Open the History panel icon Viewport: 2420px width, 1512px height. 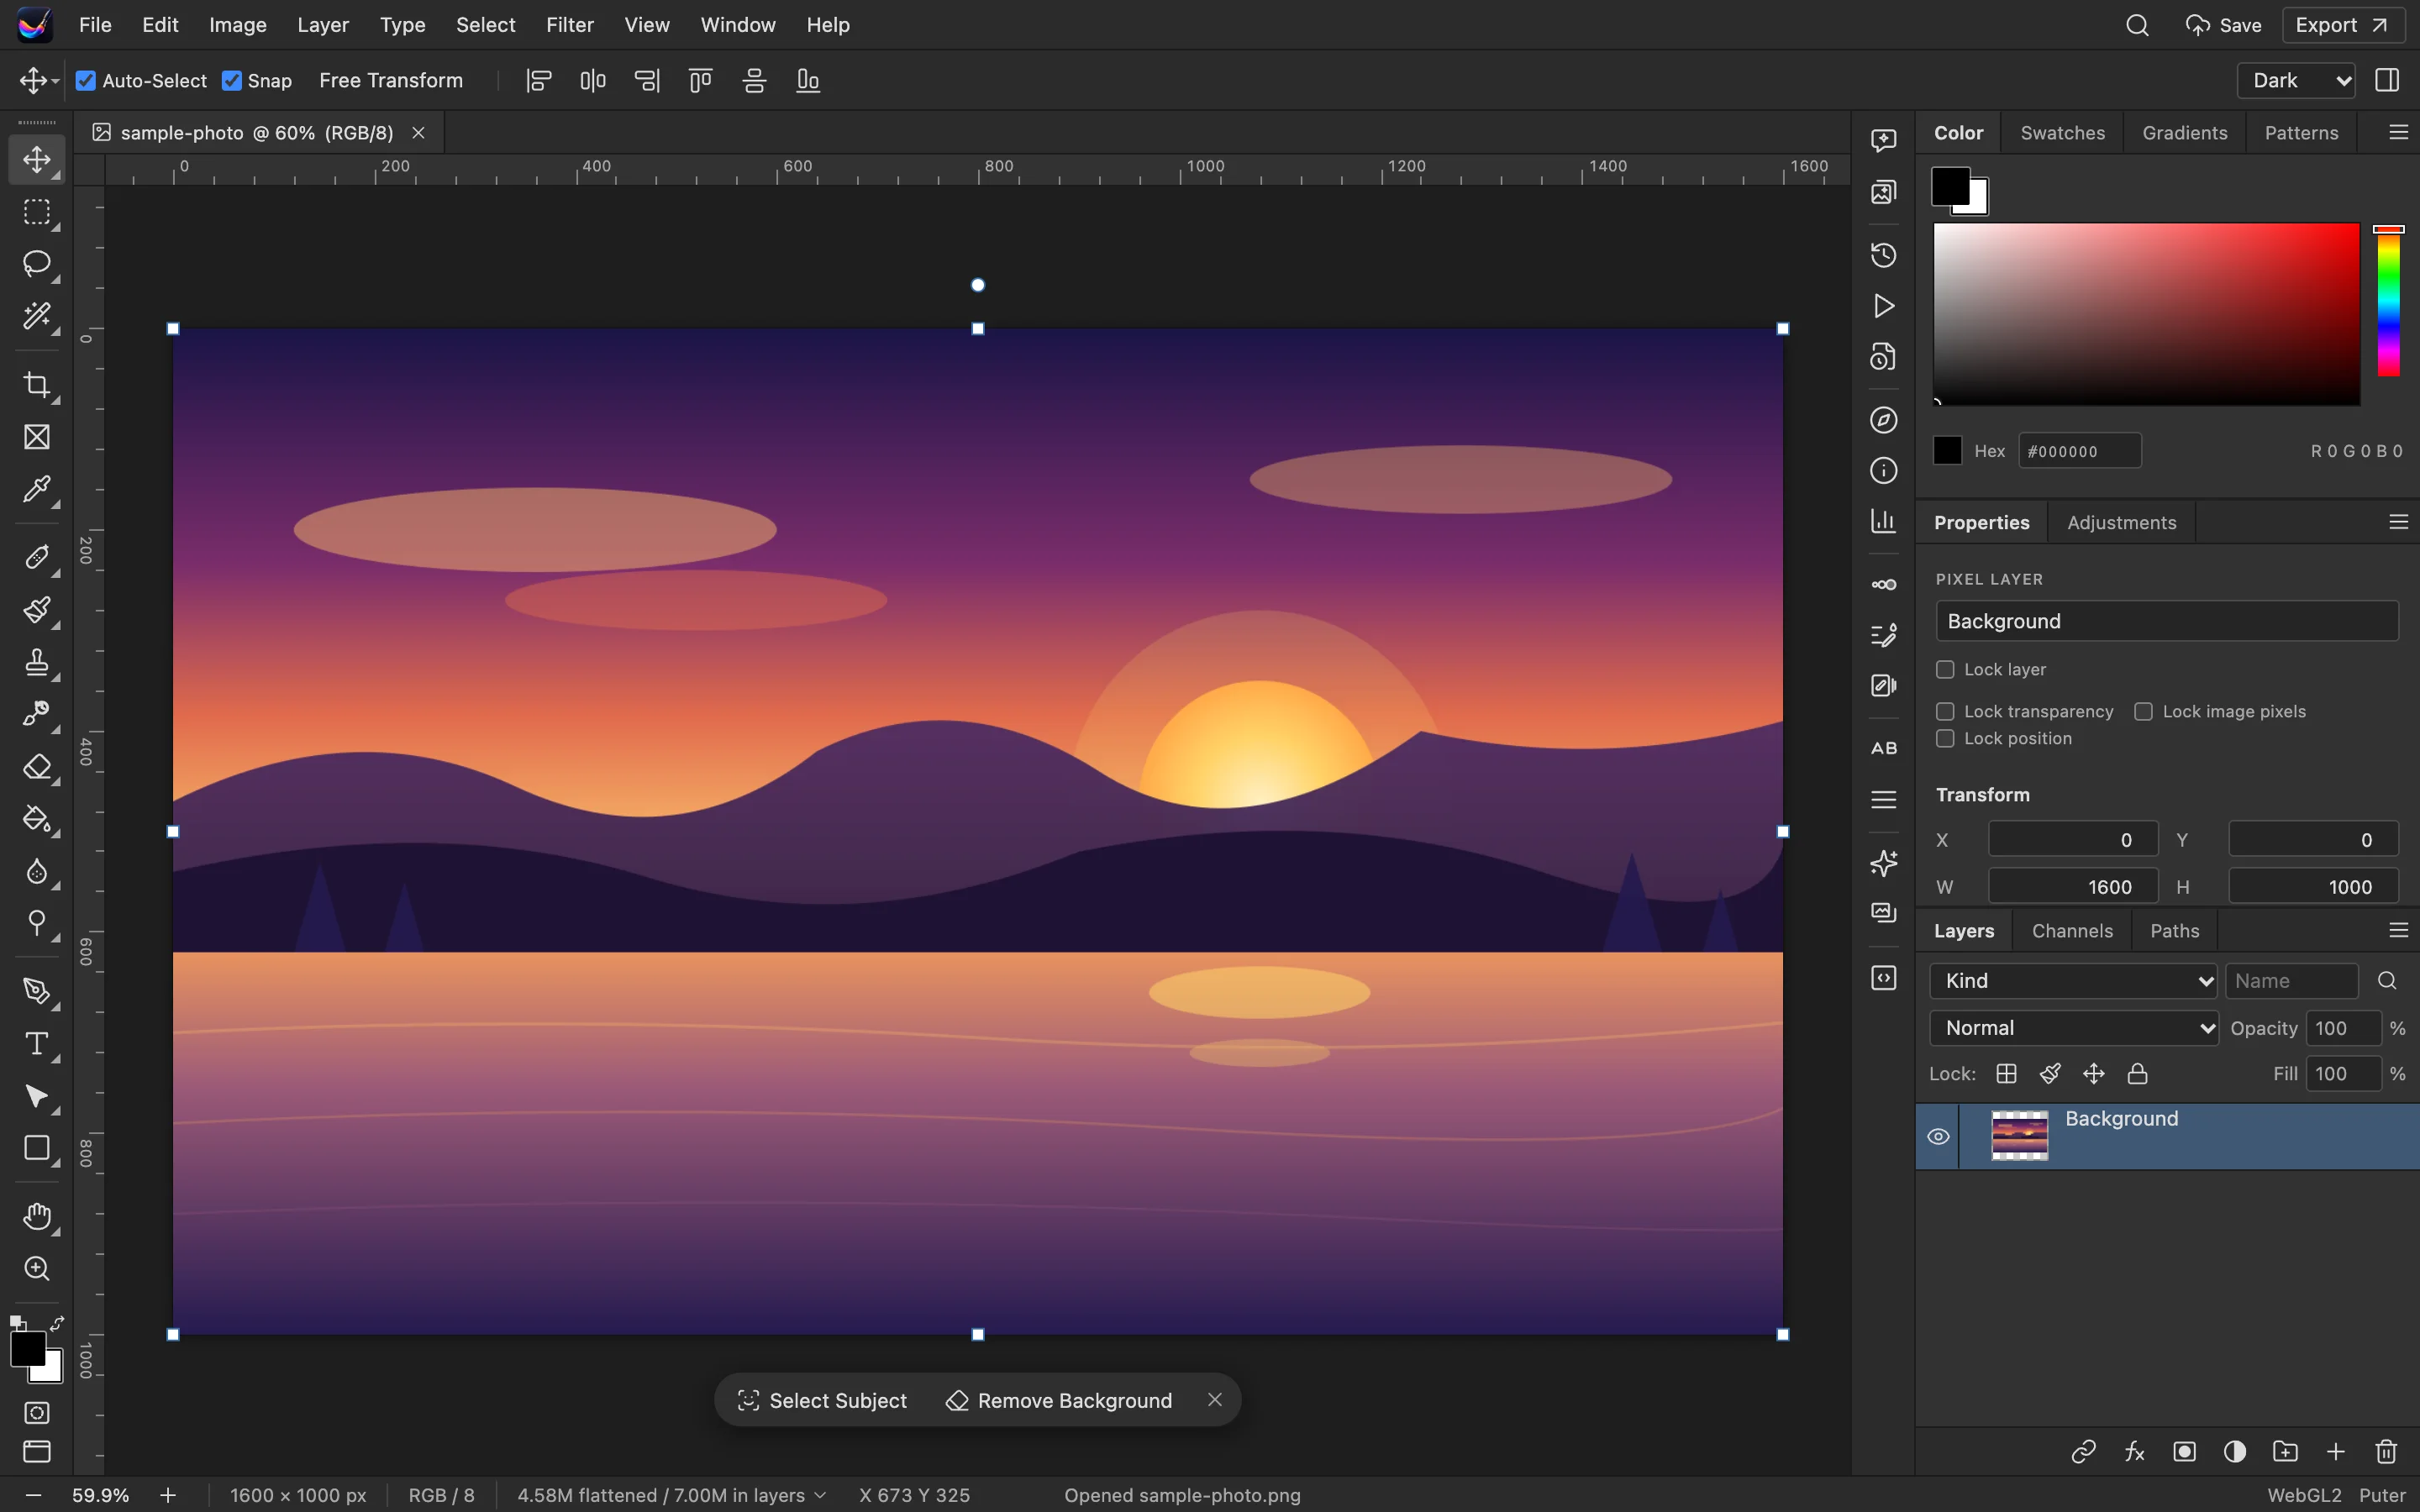coord(1883,255)
